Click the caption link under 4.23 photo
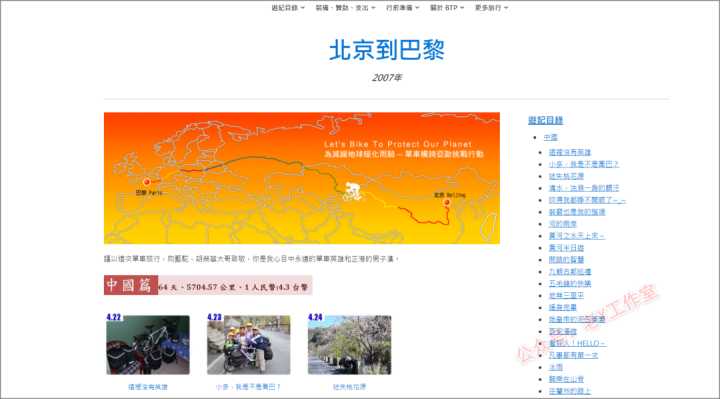This screenshot has width=720, height=399. pos(248,387)
